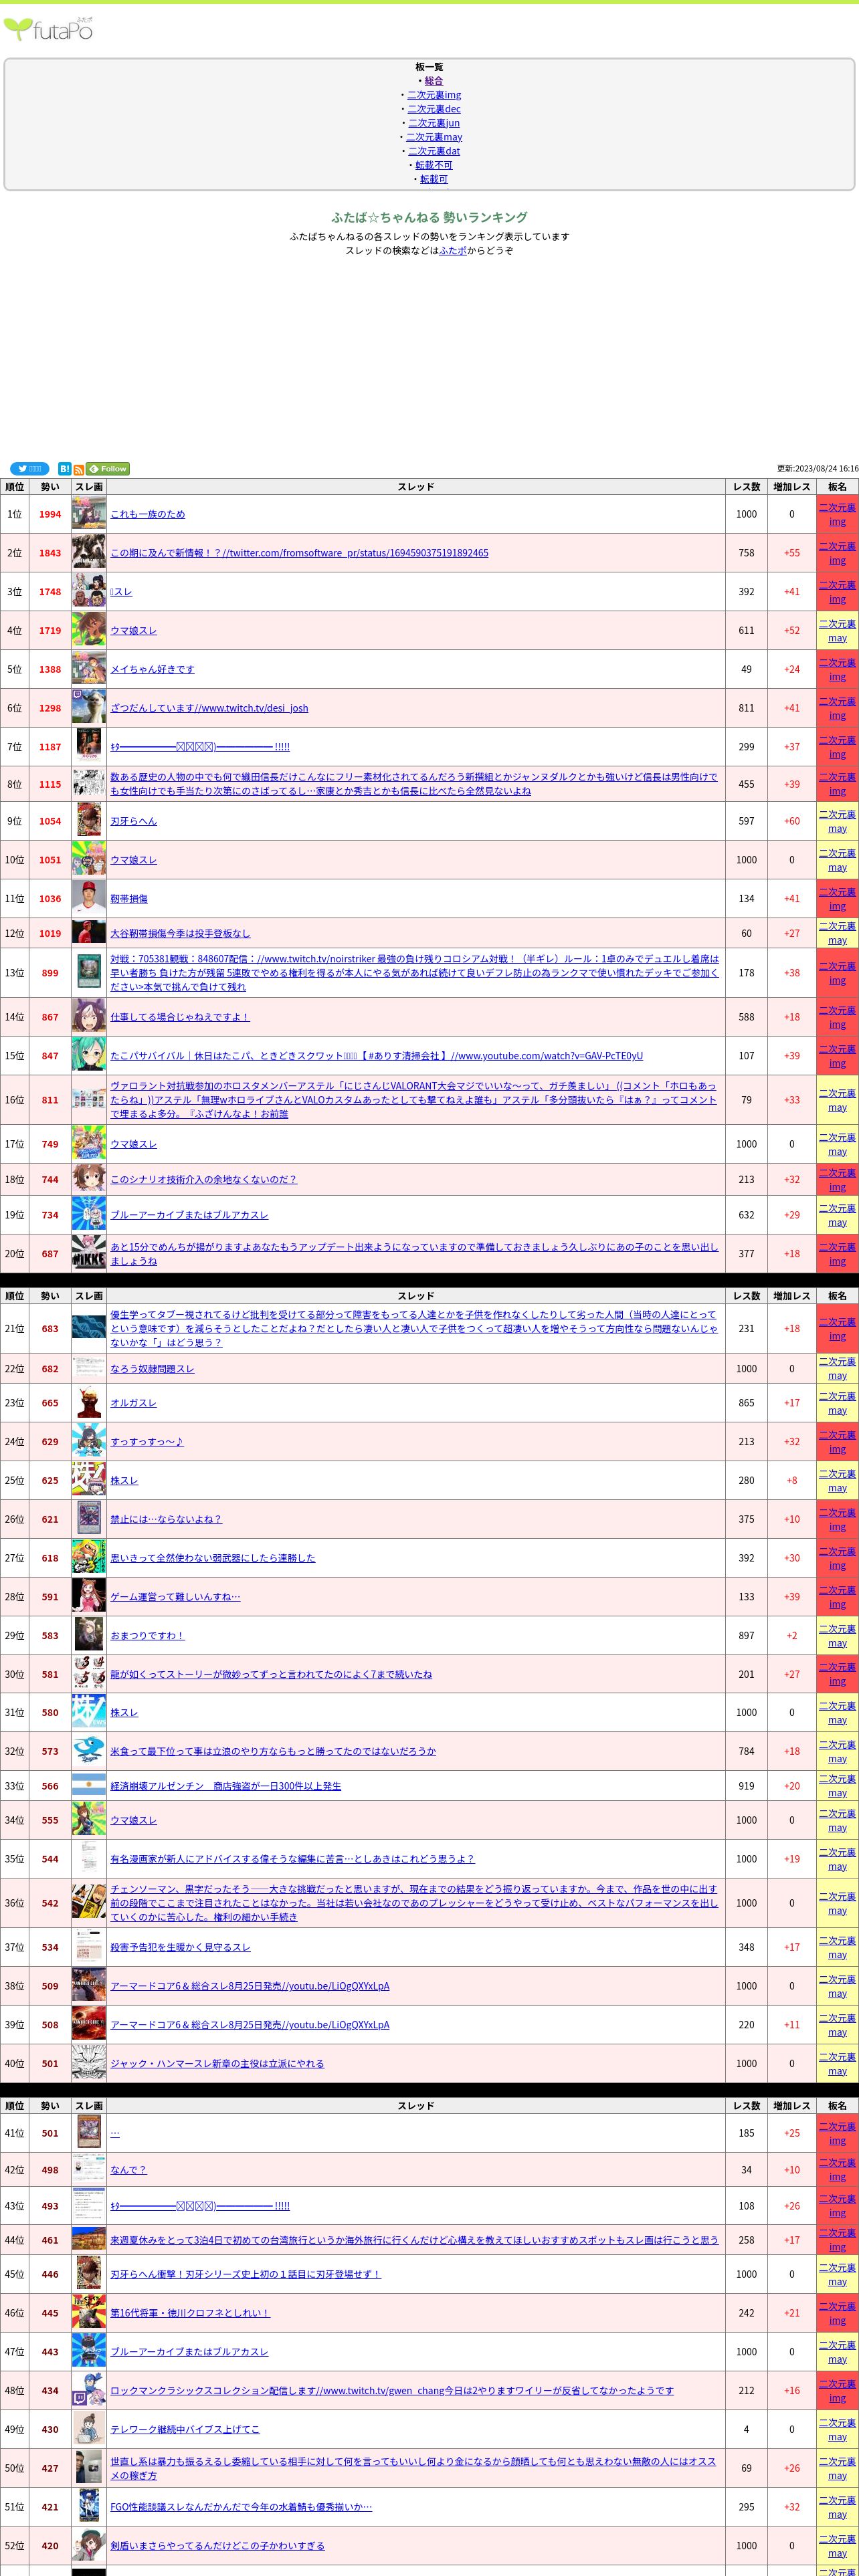Screen dimensions: 859x2576
Task: Open 二次元裏img board link in rank 1 row
Action: click(837, 514)
